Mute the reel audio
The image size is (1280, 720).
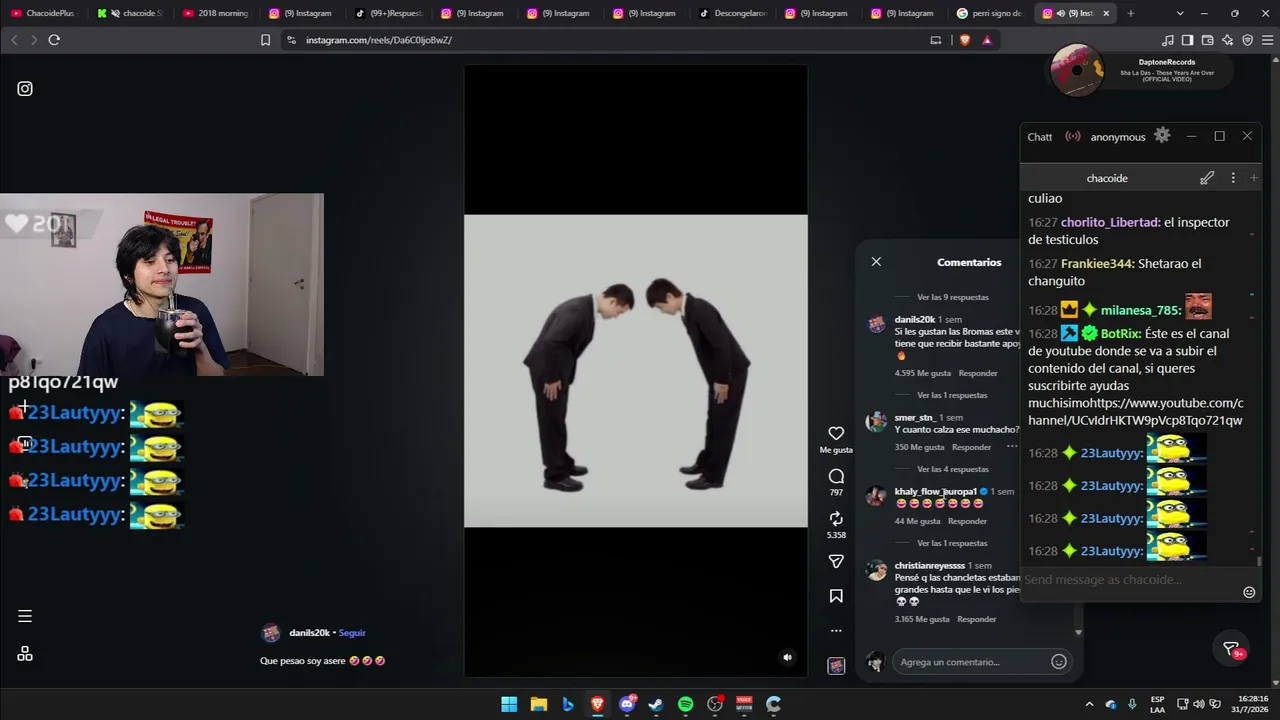(787, 657)
